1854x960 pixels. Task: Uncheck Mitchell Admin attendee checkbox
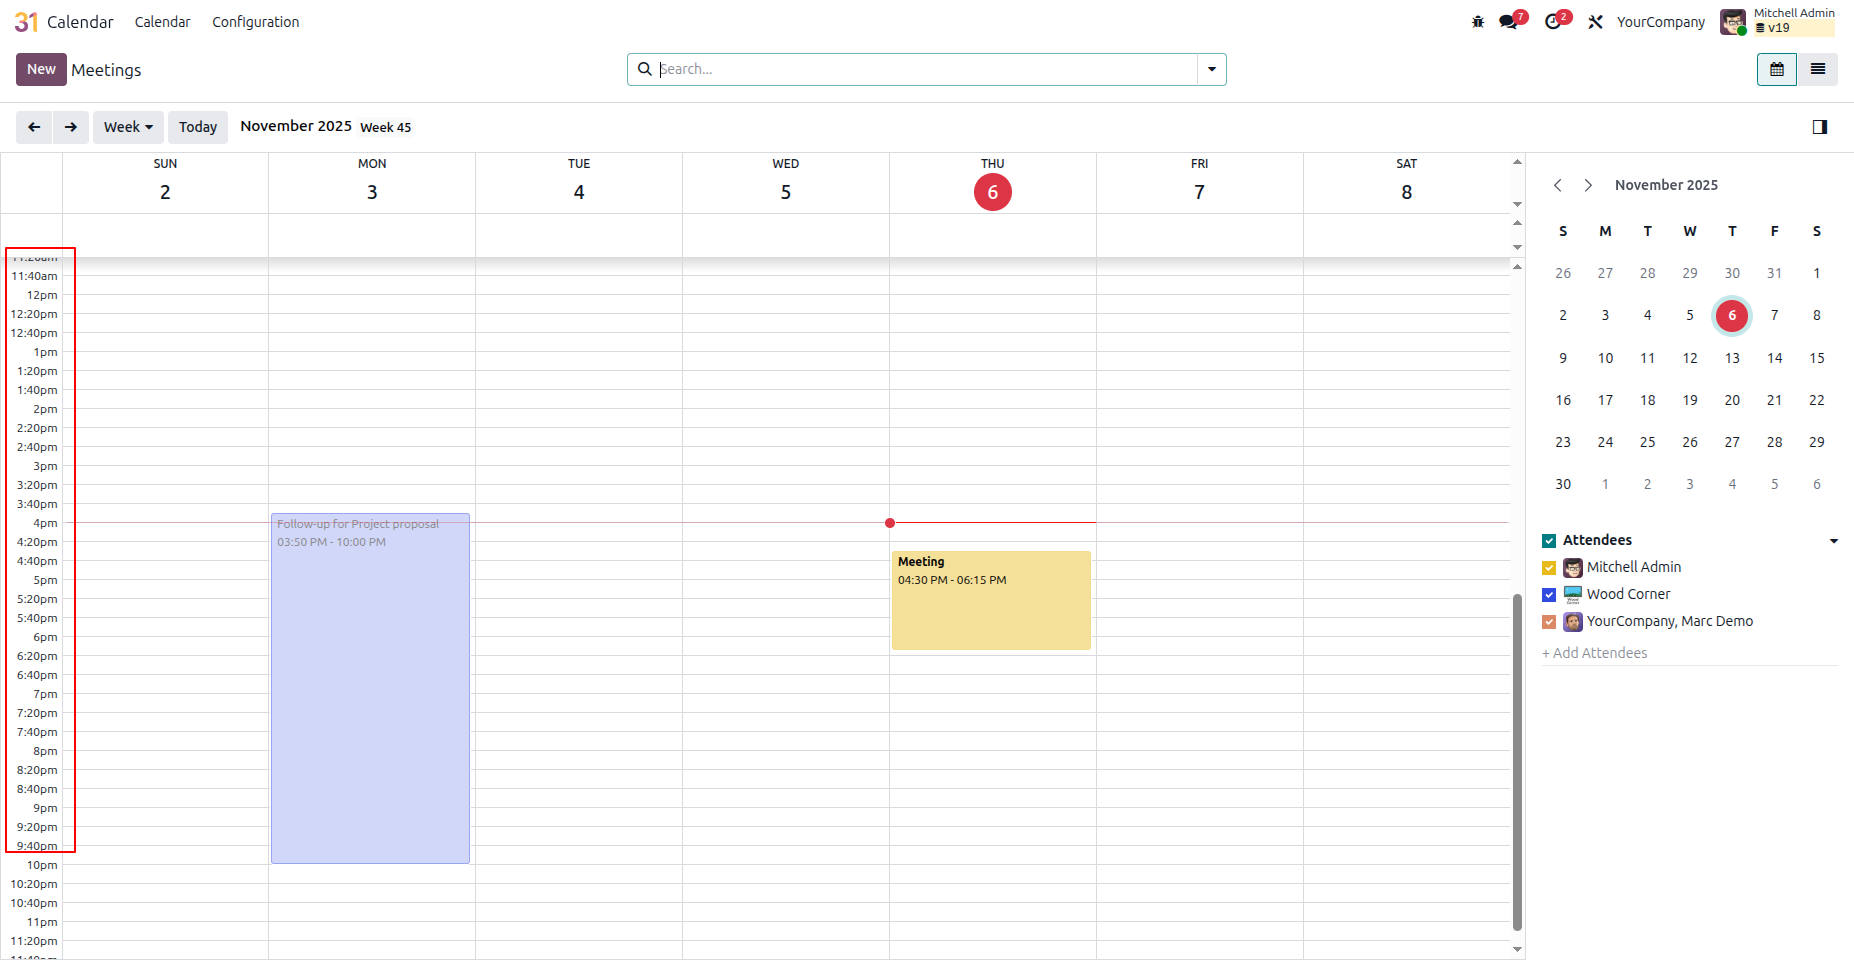coord(1549,568)
